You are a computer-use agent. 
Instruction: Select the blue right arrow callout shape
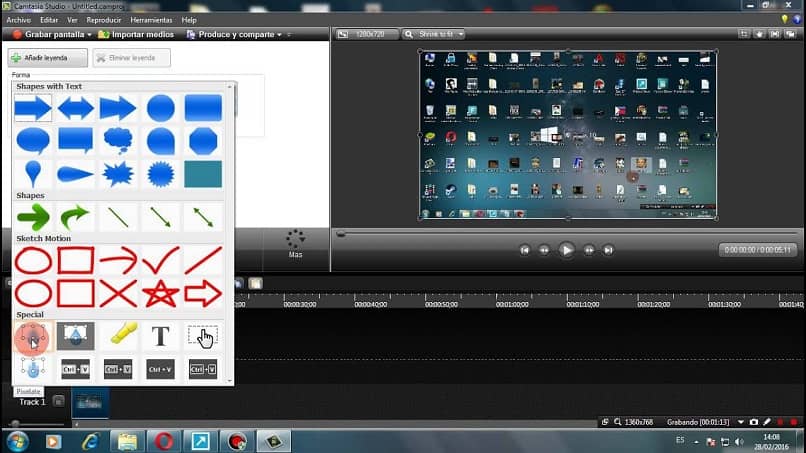[x=33, y=108]
